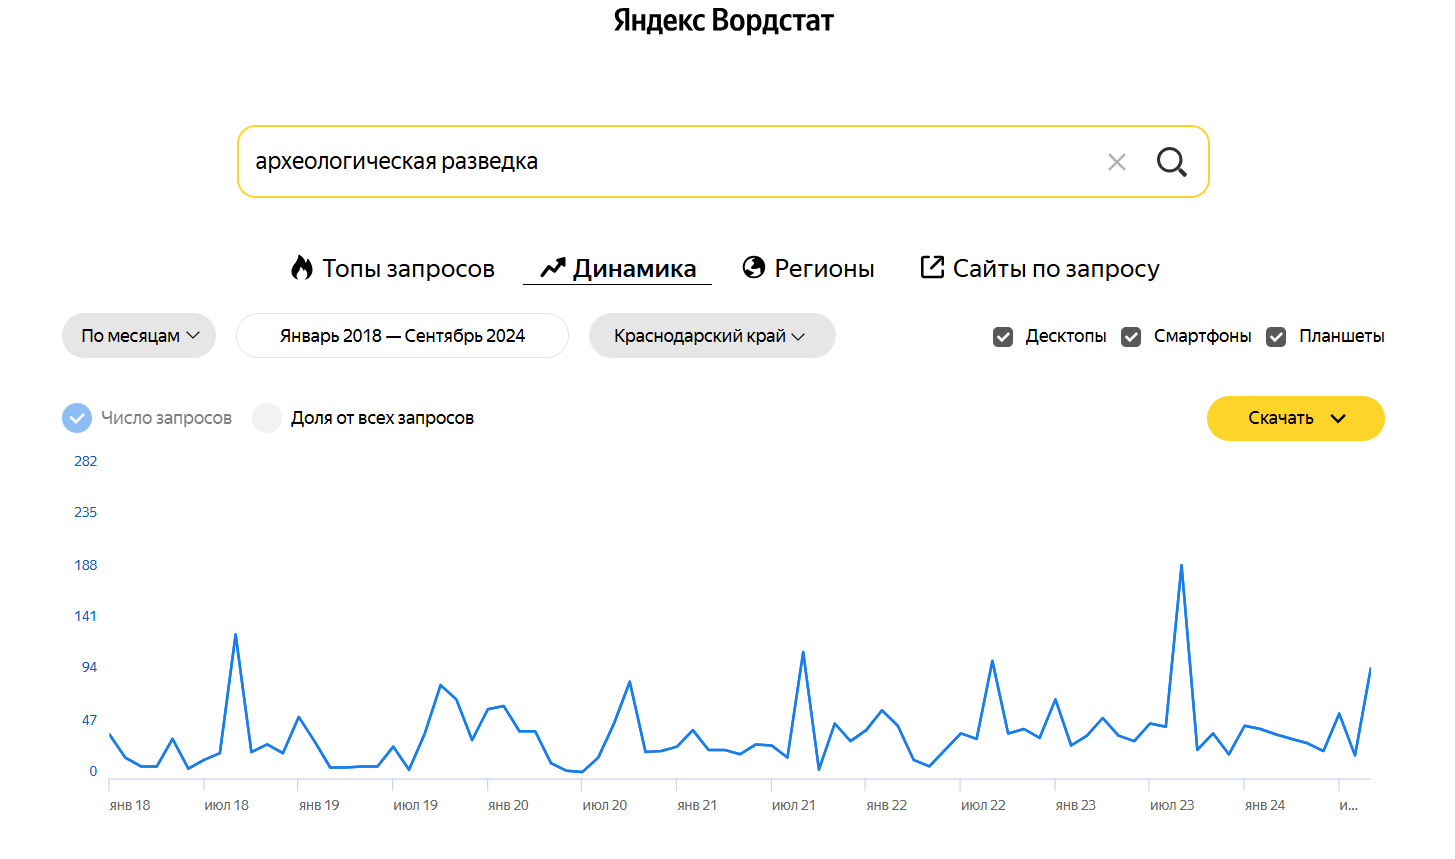Viewport: 1455px width, 859px height.
Task: Open the По месяцам grouping dropdown
Action: click(x=139, y=336)
